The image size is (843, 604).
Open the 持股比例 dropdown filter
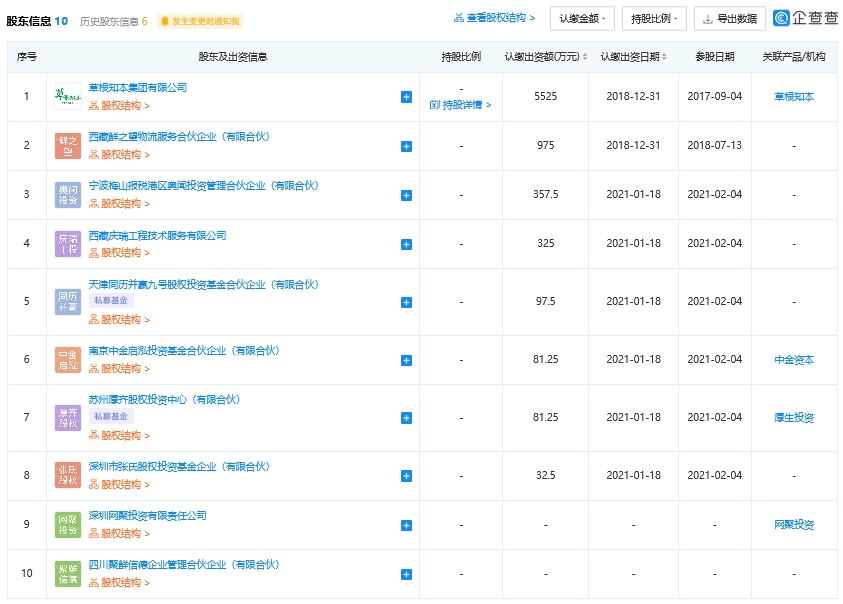point(653,19)
